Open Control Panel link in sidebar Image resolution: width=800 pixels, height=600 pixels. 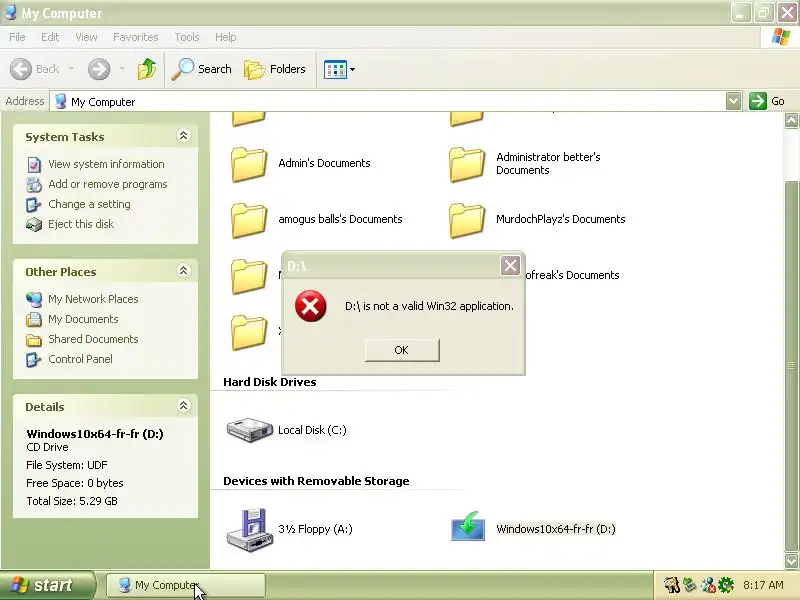pos(80,359)
